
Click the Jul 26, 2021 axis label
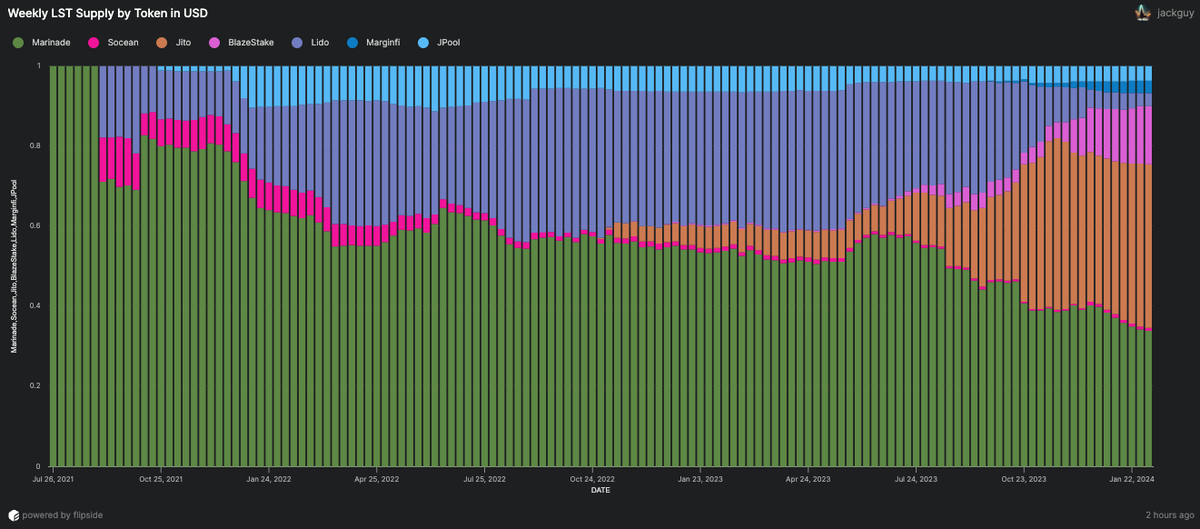[51, 479]
